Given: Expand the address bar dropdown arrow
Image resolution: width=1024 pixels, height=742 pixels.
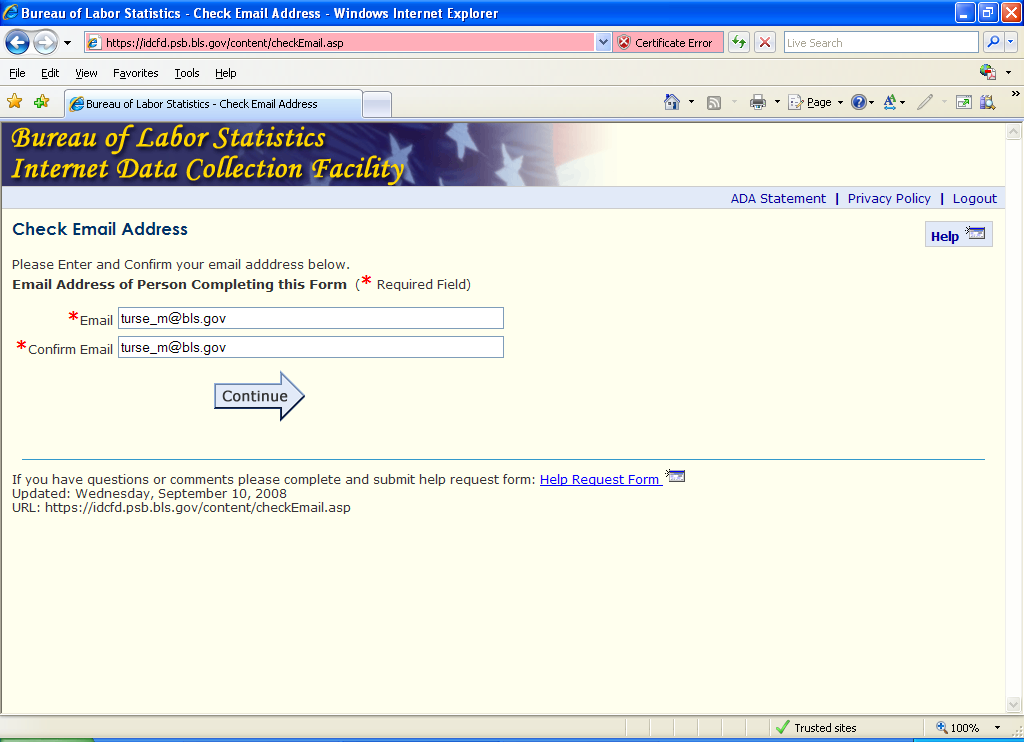Looking at the screenshot, I should [x=603, y=43].
